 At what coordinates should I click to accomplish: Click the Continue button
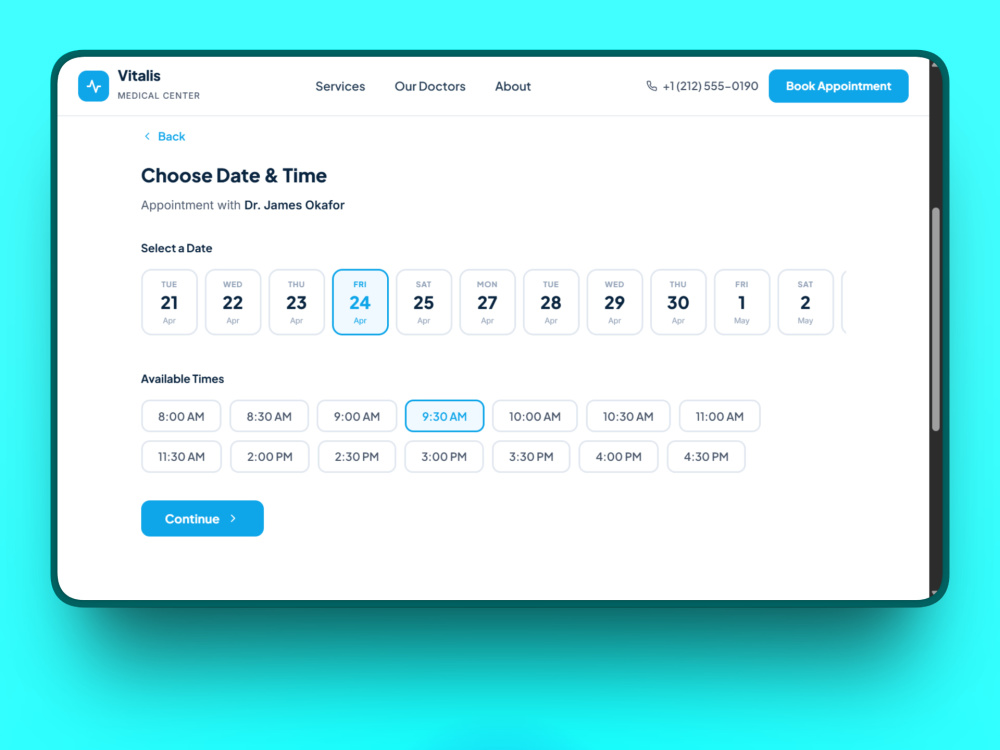pos(202,518)
